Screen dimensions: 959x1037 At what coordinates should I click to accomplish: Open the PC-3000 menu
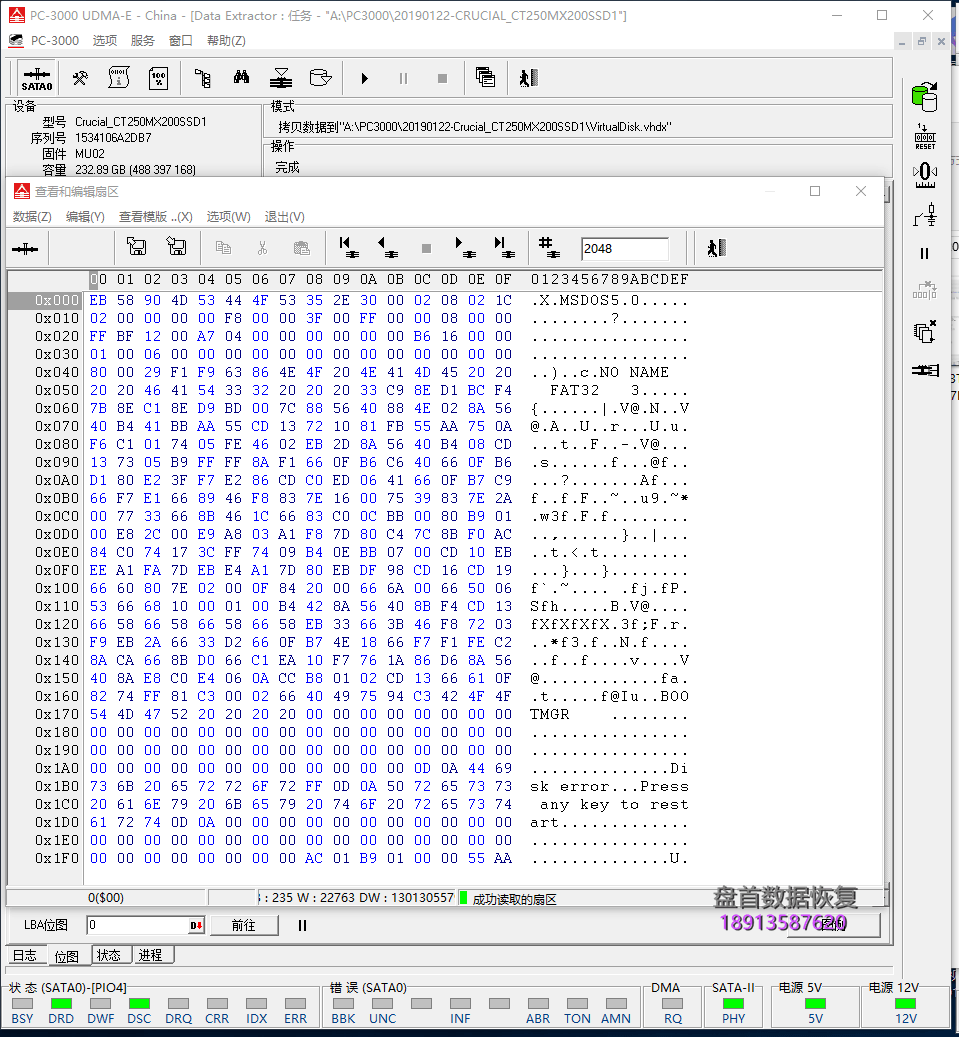click(x=54, y=40)
